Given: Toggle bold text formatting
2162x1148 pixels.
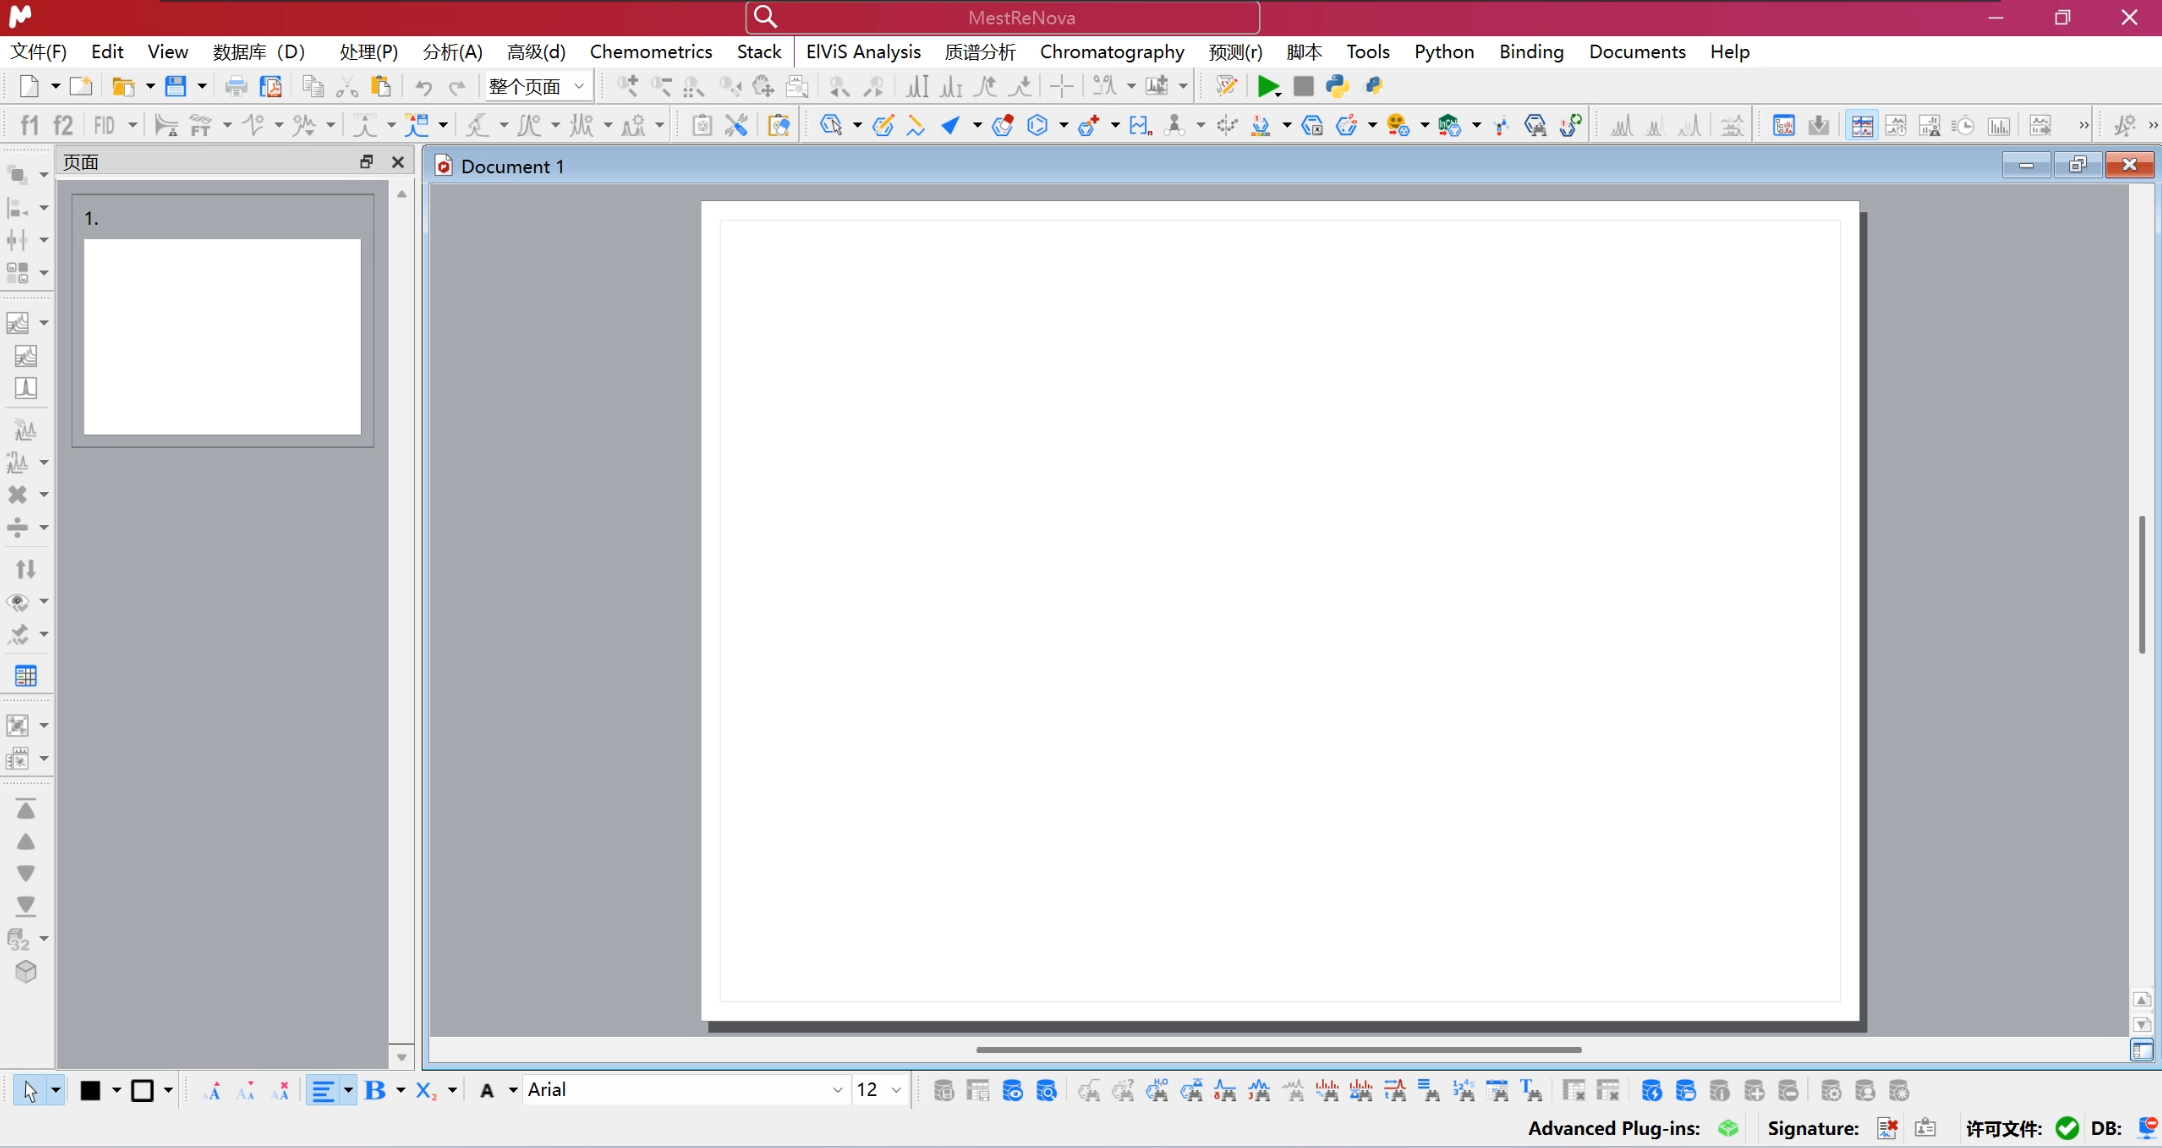Looking at the screenshot, I should (x=375, y=1090).
